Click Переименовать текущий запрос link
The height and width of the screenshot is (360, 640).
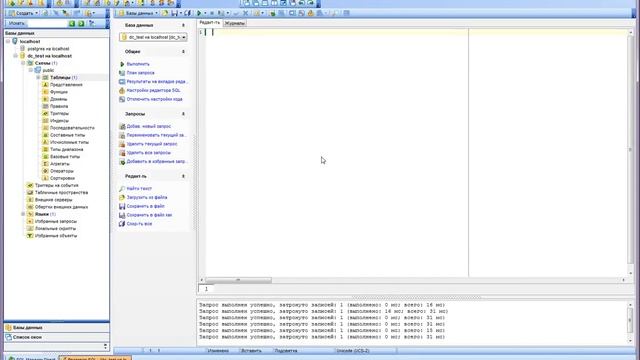pos(156,135)
